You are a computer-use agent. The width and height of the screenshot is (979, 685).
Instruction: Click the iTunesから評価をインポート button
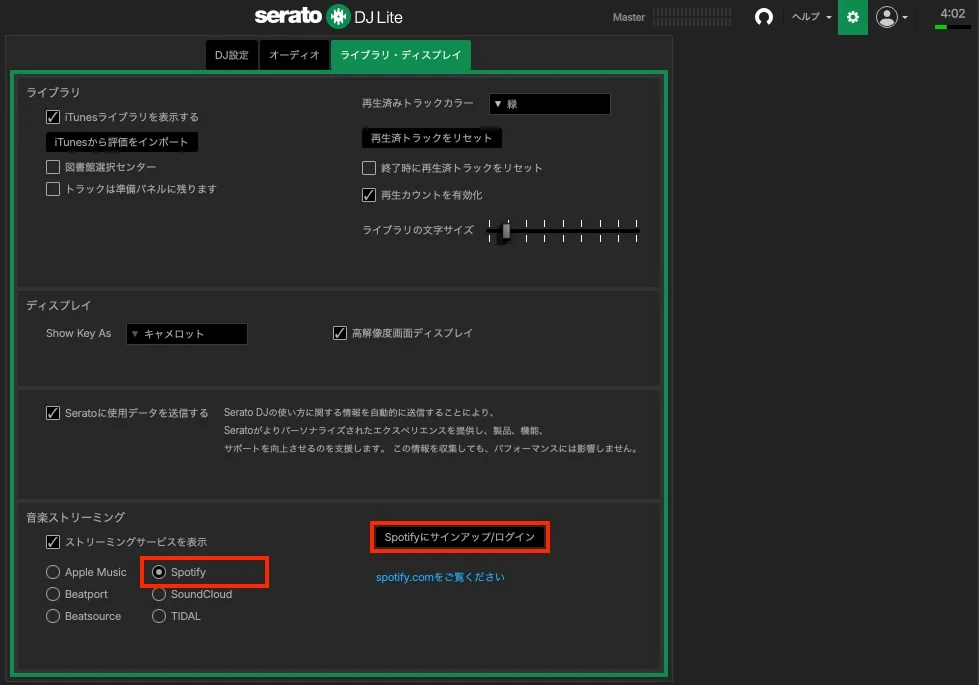(x=121, y=141)
